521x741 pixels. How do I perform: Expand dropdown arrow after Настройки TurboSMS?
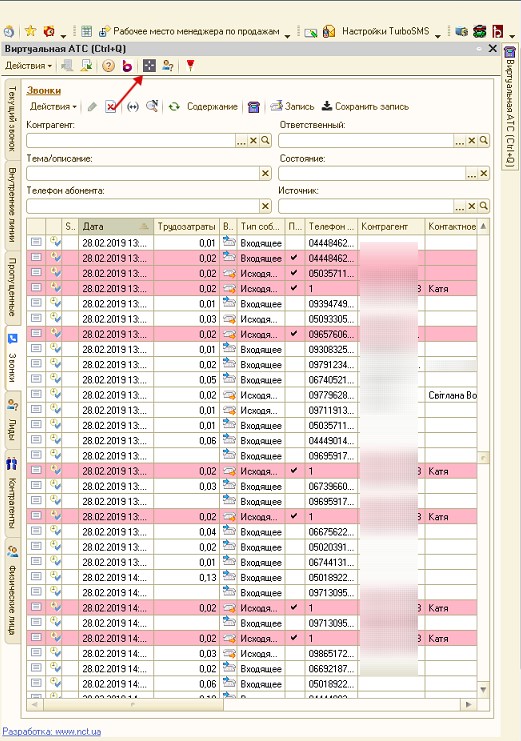[438, 35]
